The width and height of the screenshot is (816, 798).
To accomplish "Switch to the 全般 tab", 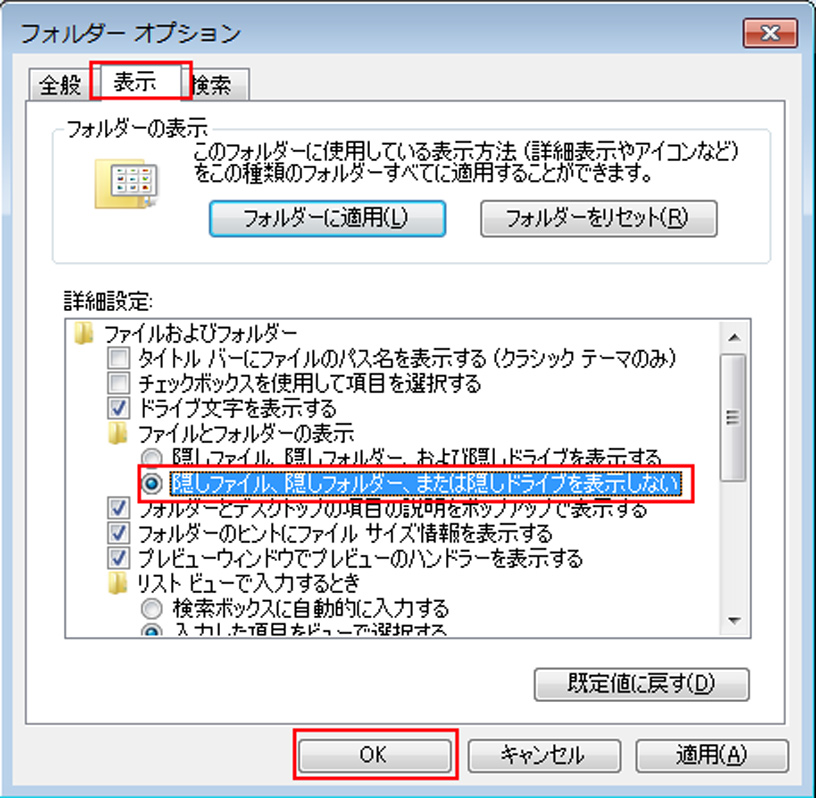I will pyautogui.click(x=60, y=84).
